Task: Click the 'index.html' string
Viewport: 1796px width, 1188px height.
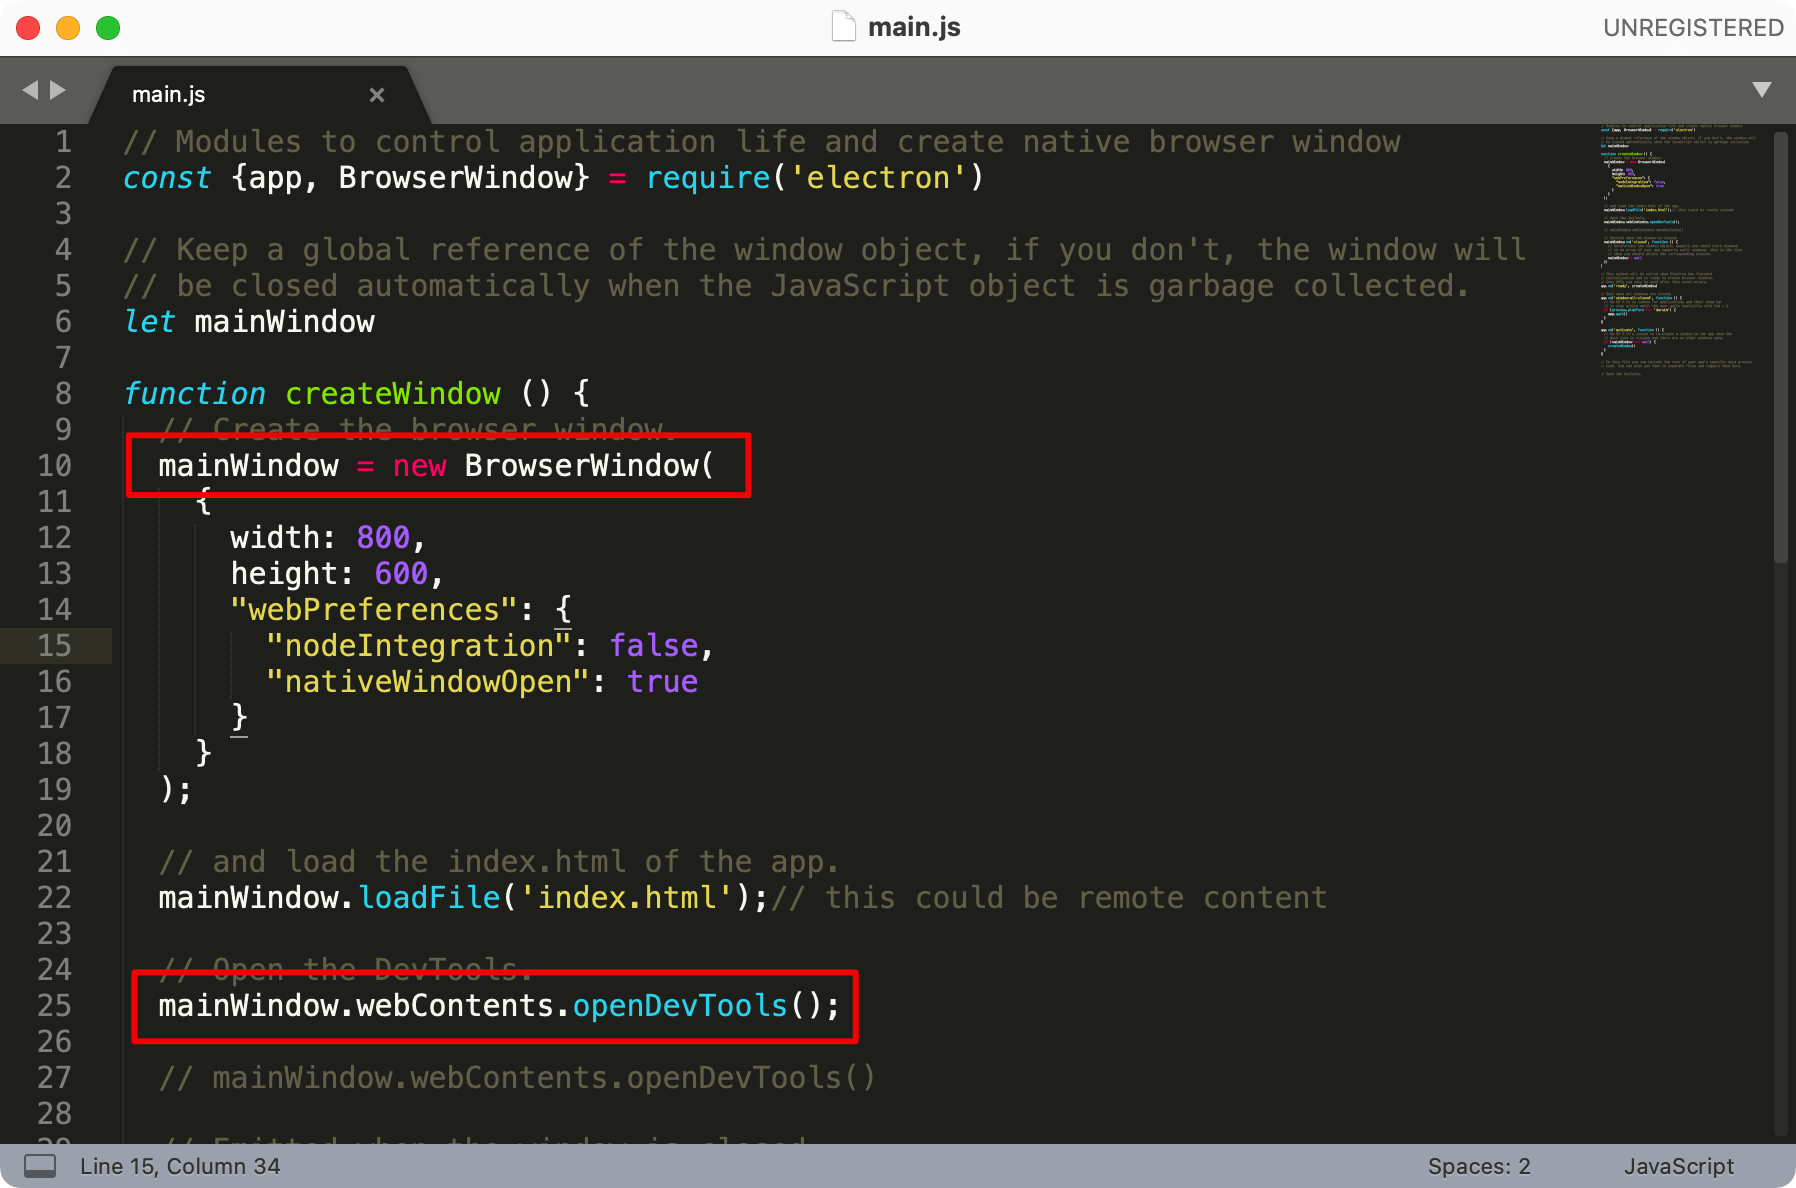Action: [628, 898]
